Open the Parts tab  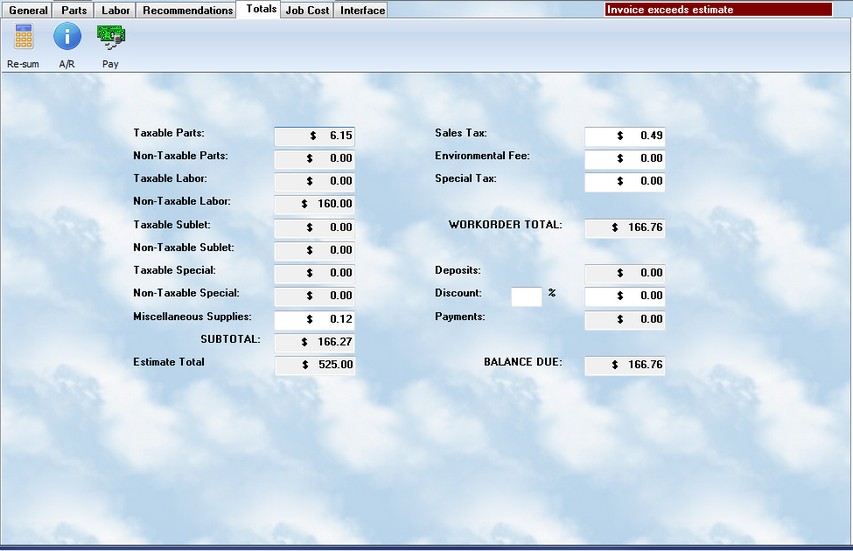[74, 10]
